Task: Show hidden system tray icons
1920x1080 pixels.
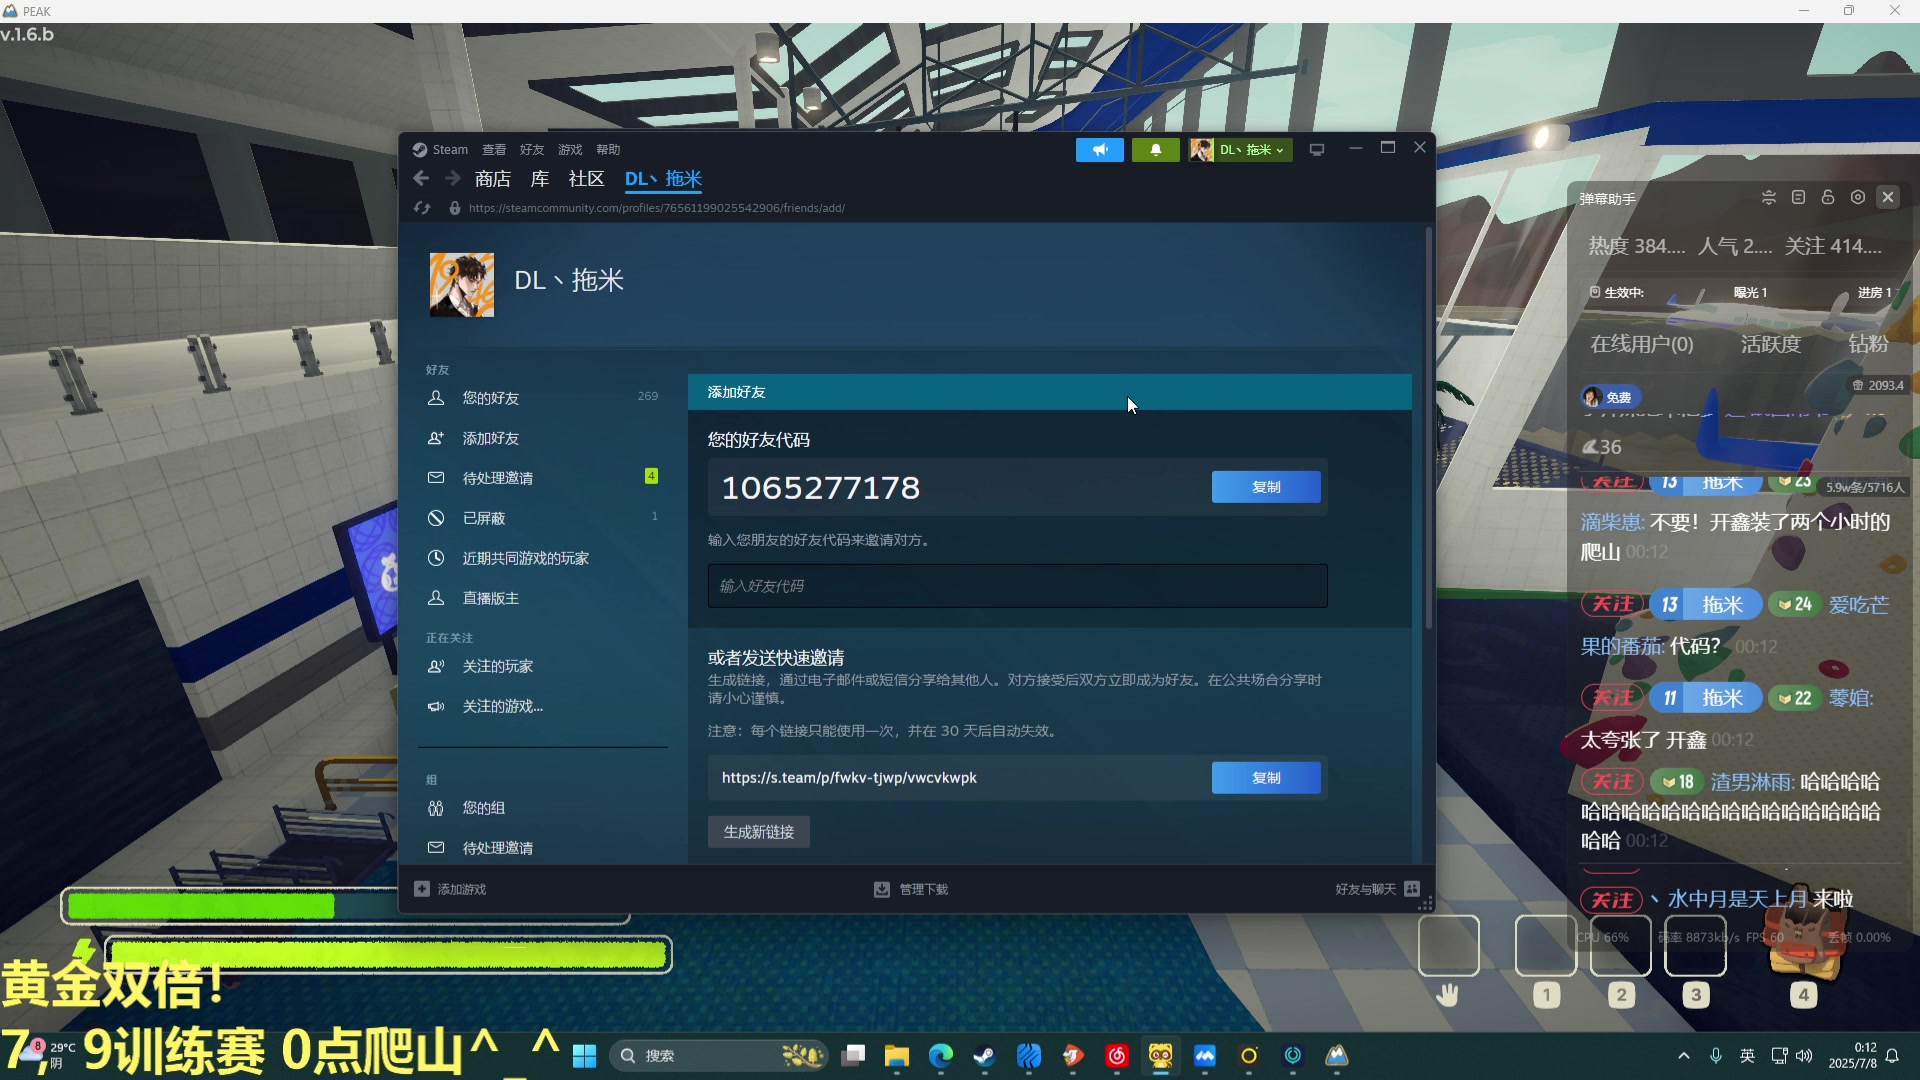Action: click(x=1684, y=1056)
